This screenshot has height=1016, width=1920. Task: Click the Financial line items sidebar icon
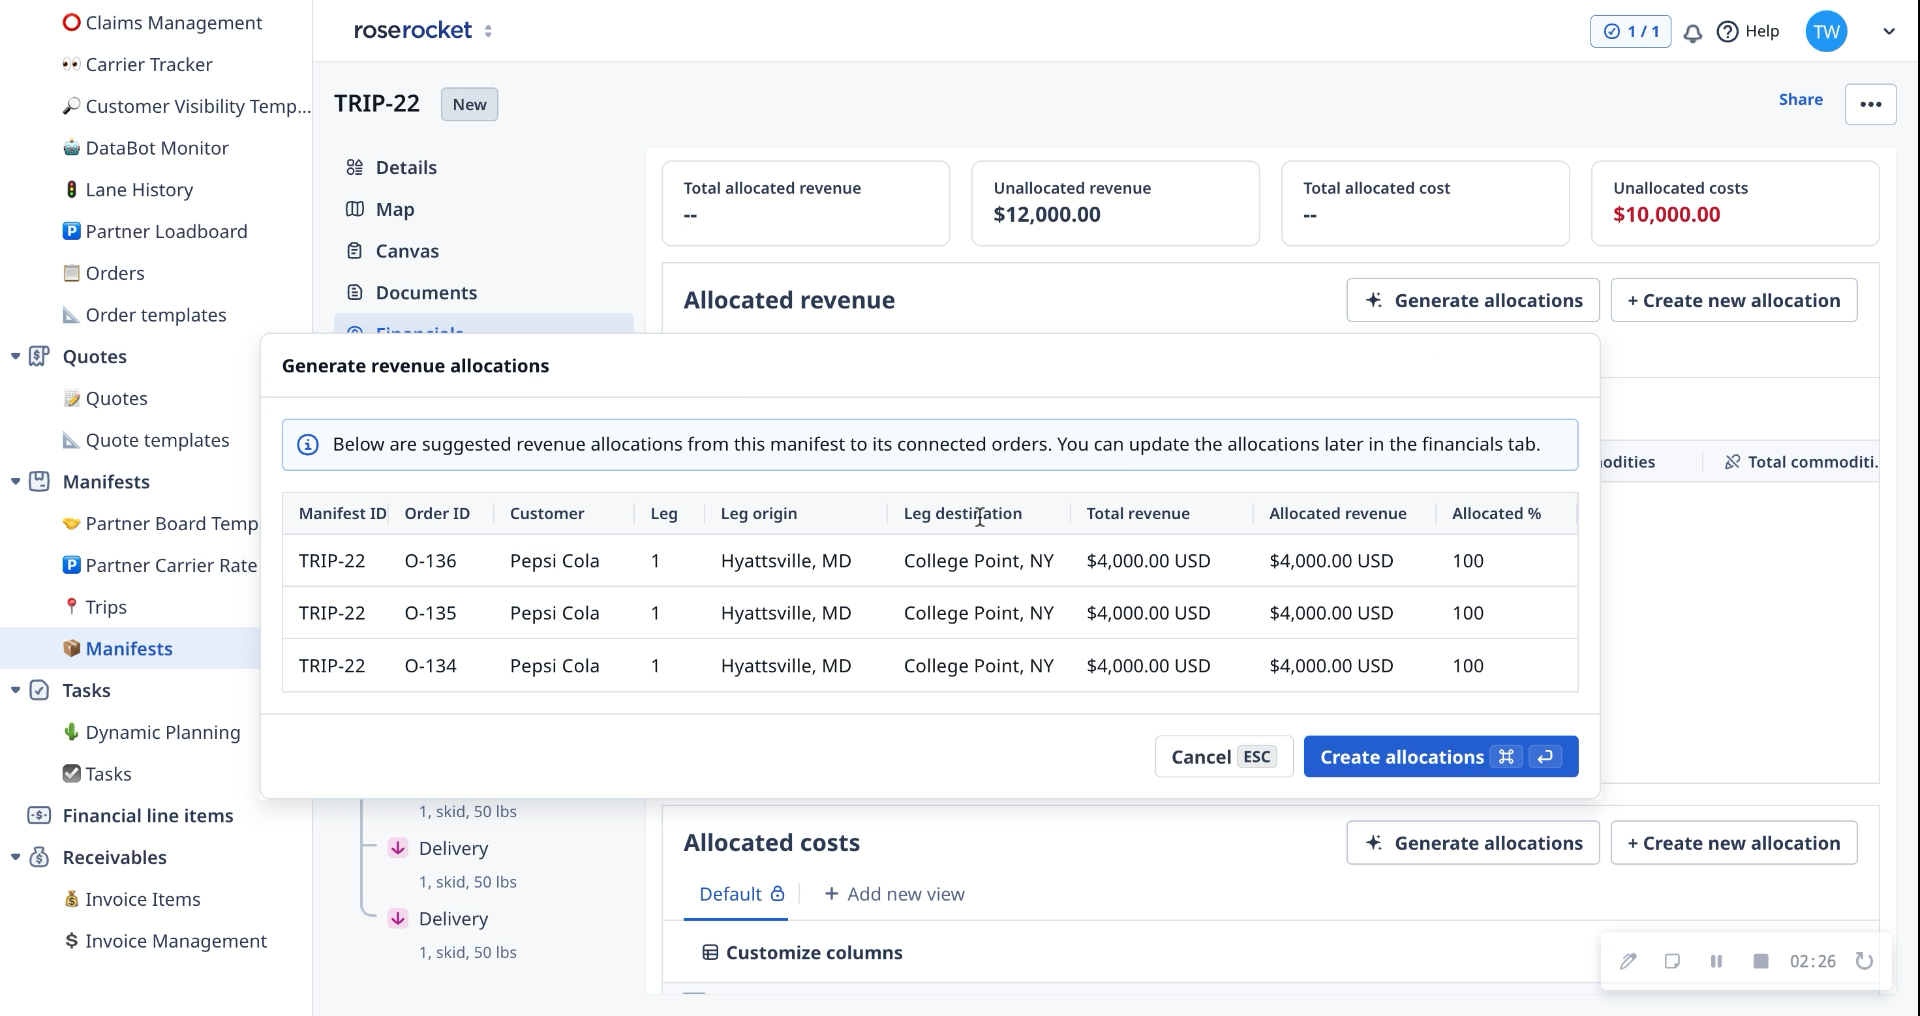click(39, 816)
